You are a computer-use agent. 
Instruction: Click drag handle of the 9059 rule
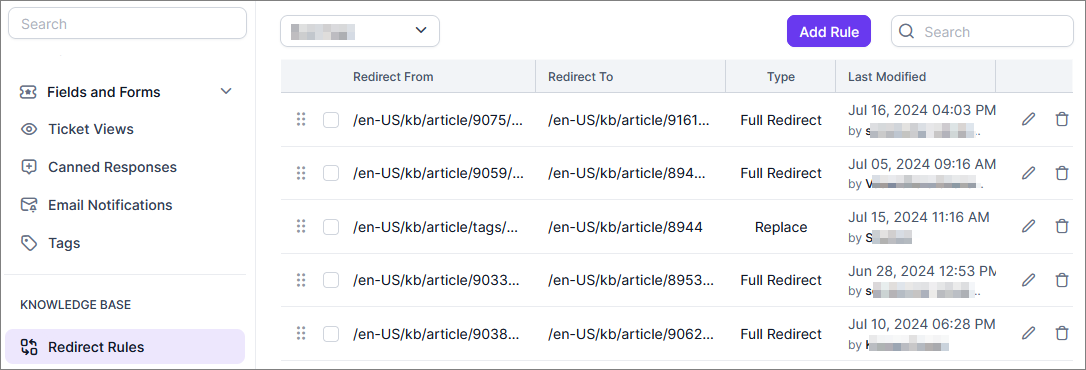coord(301,173)
